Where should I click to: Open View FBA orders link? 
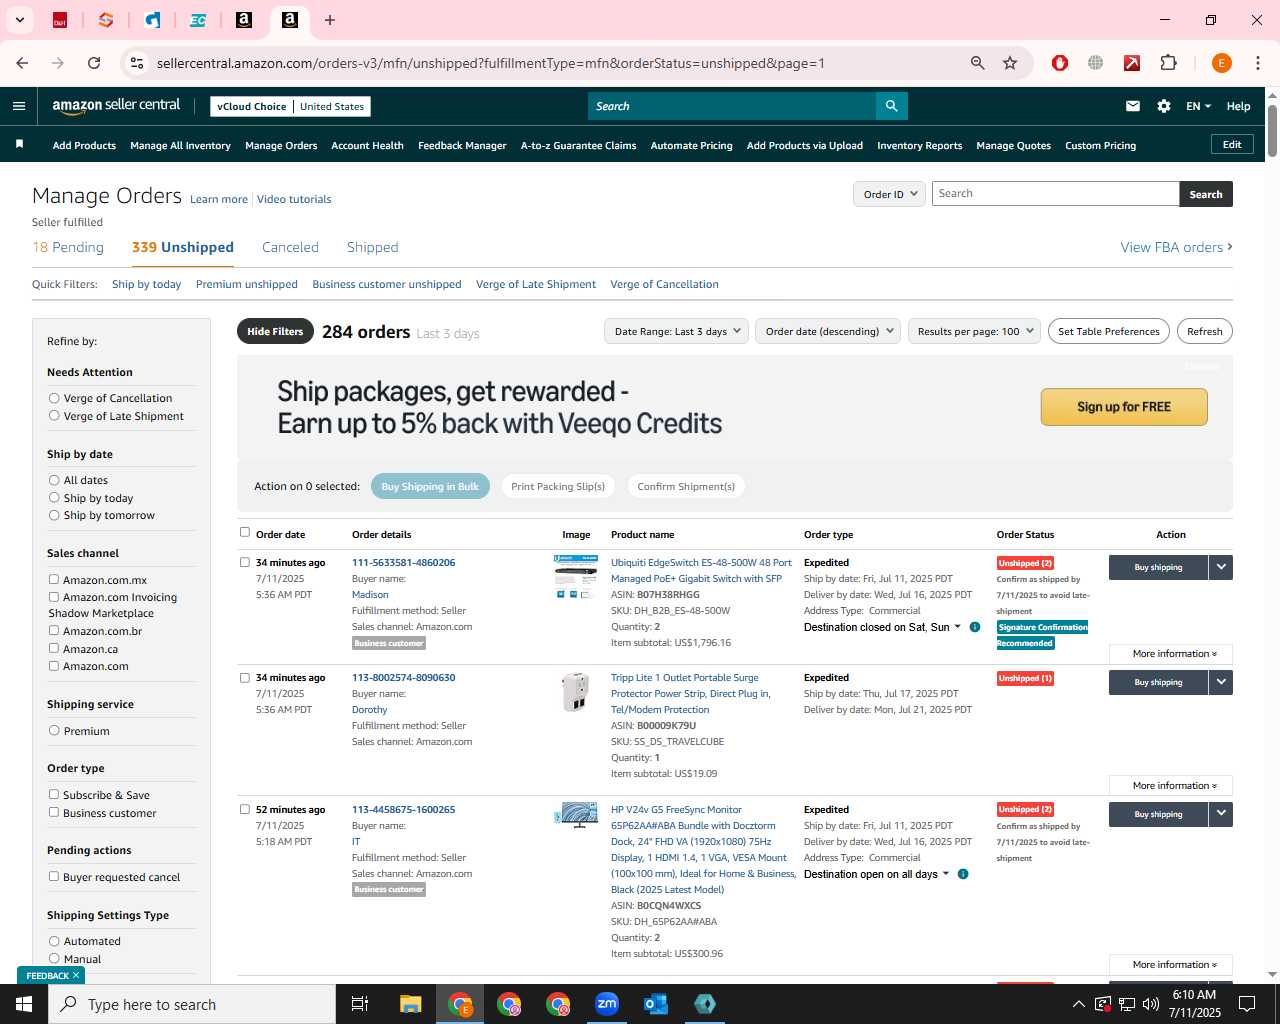(x=1176, y=247)
